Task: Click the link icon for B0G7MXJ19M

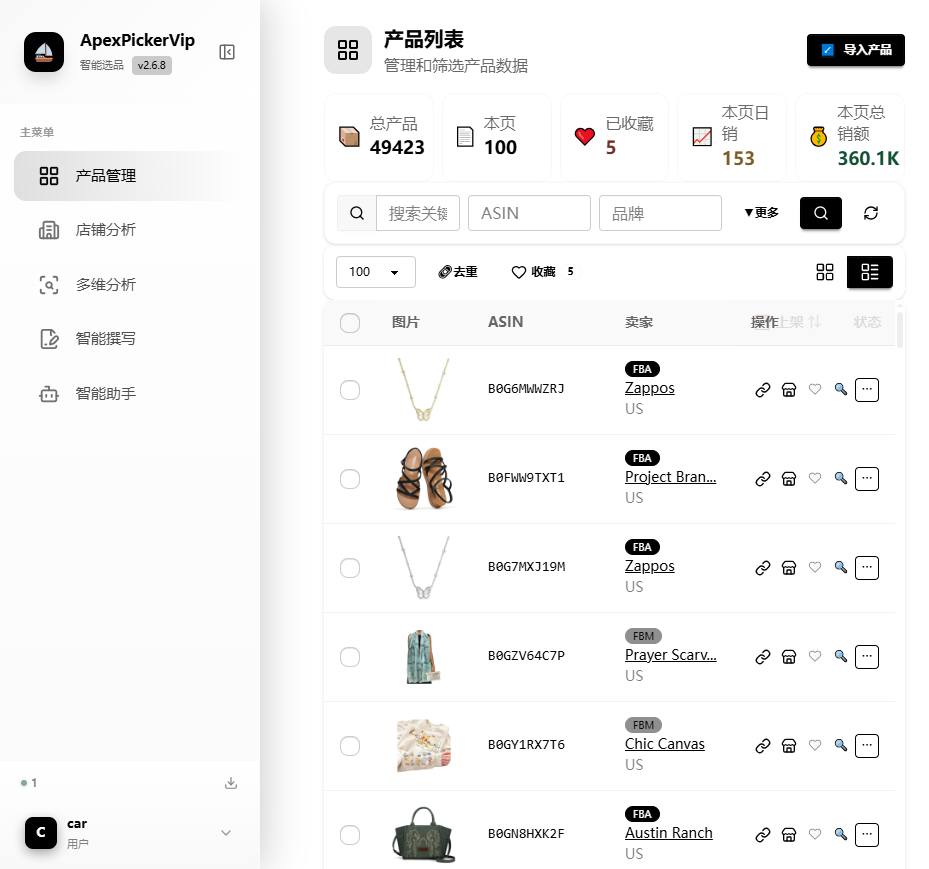Action: coord(763,568)
